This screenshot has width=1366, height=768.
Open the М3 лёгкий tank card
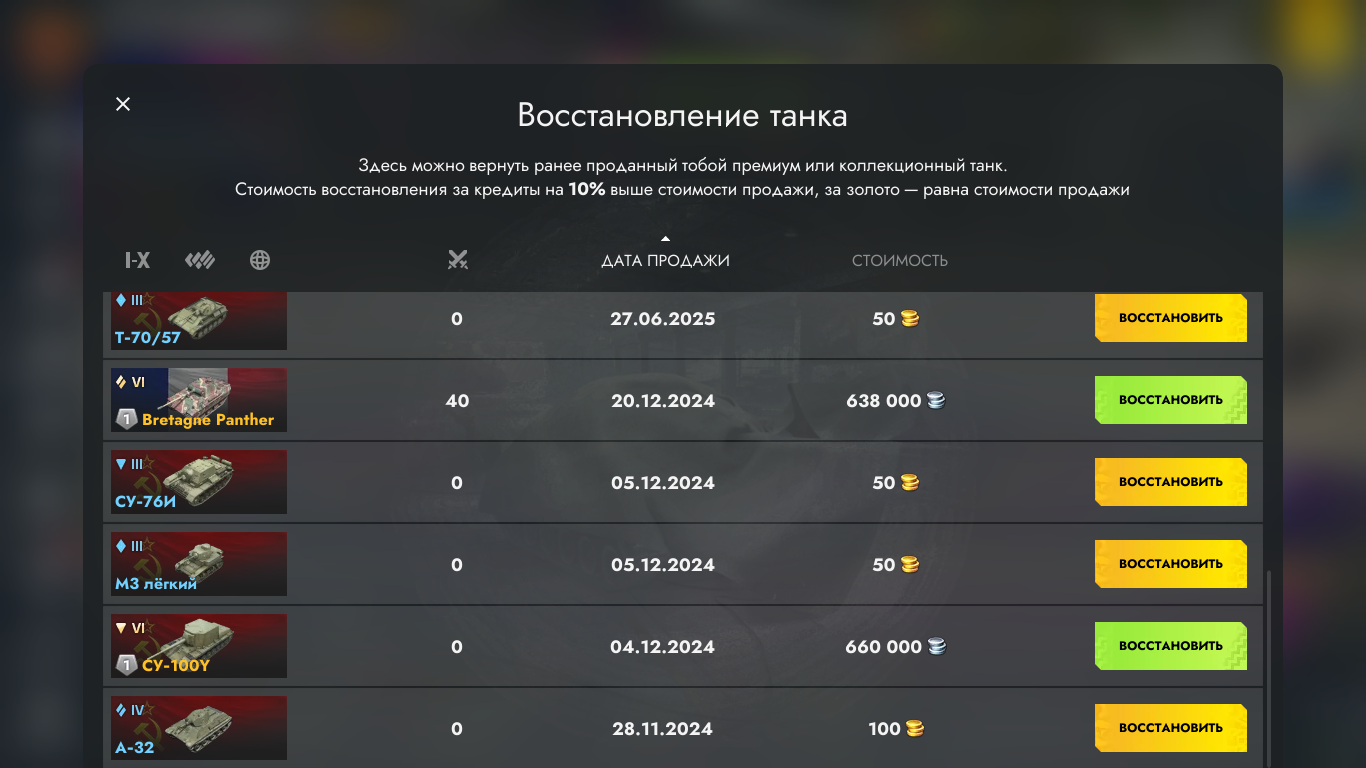[x=199, y=564]
